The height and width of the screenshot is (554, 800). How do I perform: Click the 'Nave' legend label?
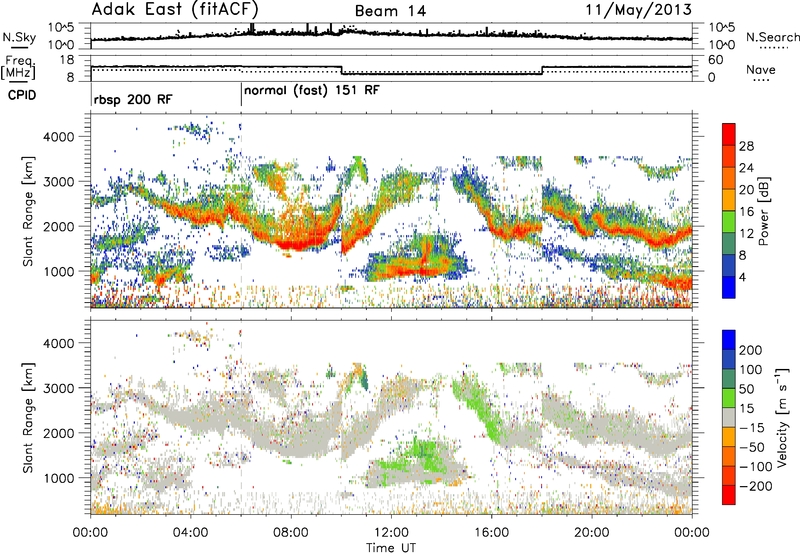(761, 70)
